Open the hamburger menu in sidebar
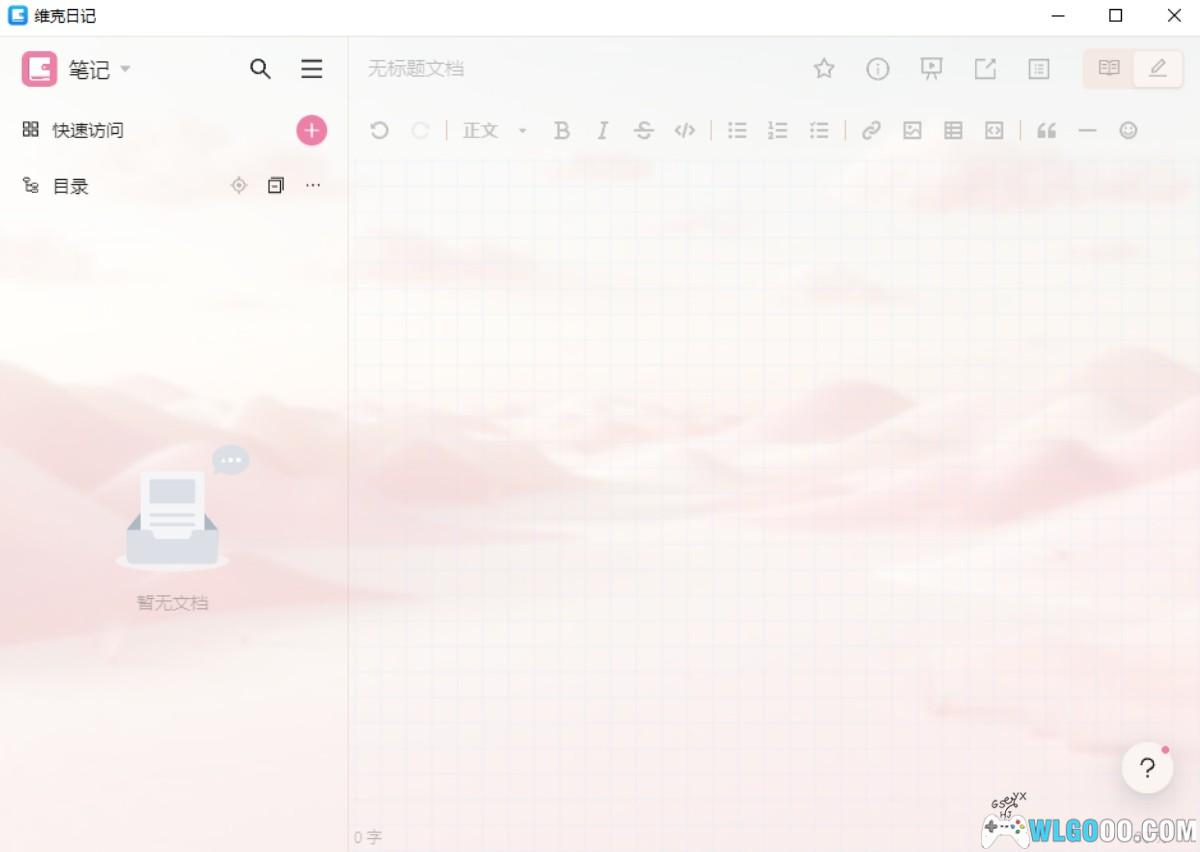The height and width of the screenshot is (852, 1200). point(312,69)
